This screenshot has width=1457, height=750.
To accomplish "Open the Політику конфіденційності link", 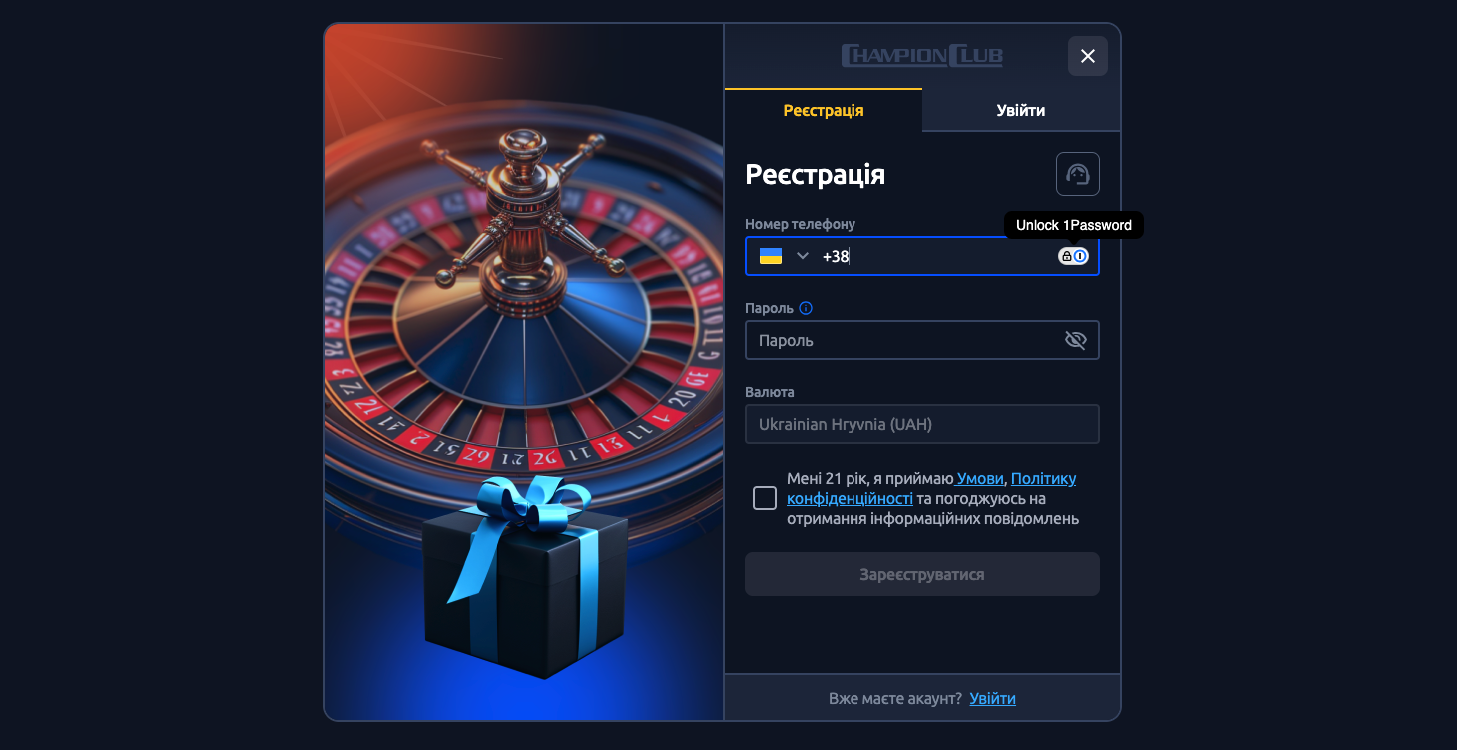I will point(932,488).
